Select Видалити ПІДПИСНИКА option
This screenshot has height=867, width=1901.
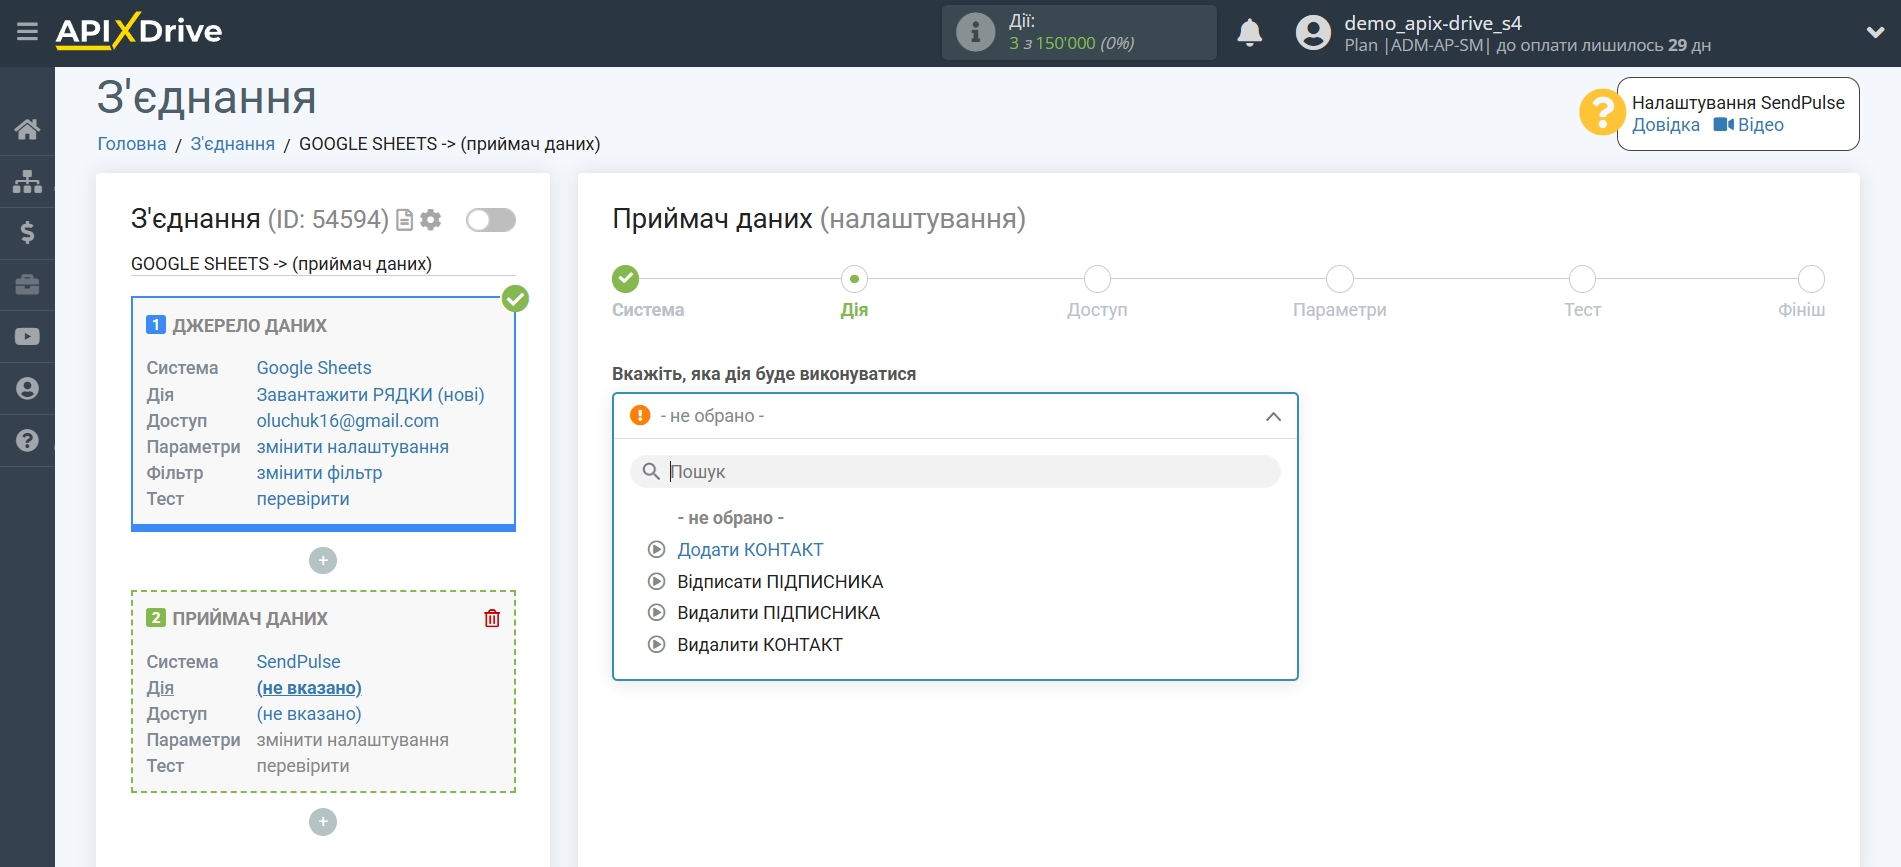778,613
